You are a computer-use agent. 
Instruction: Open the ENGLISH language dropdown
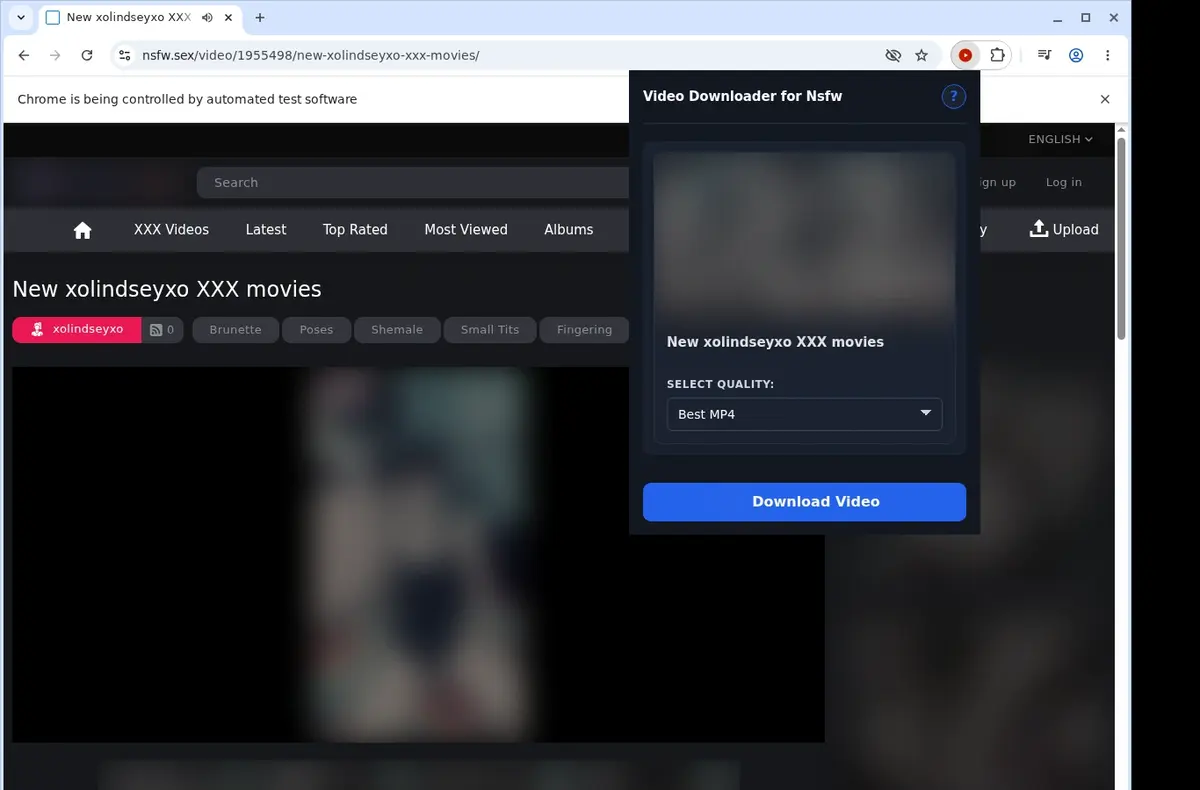tap(1060, 139)
